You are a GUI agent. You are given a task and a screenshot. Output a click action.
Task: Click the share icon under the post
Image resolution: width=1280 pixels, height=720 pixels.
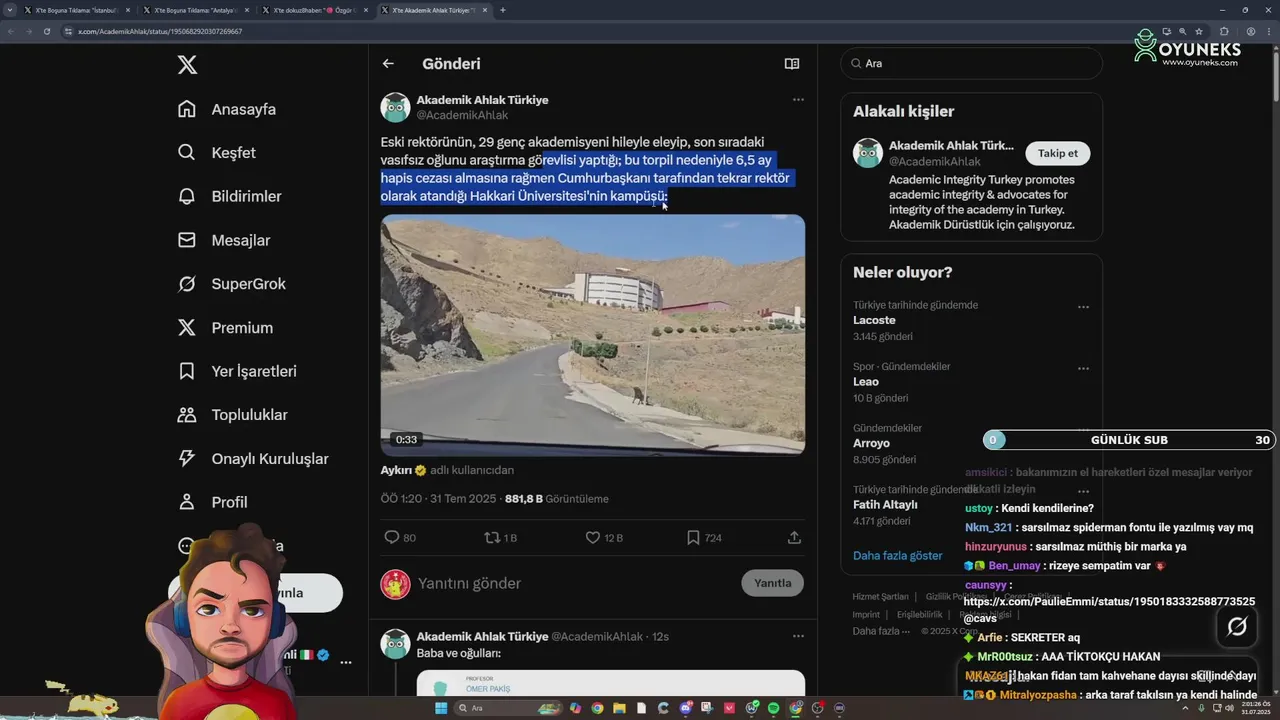[x=794, y=538]
